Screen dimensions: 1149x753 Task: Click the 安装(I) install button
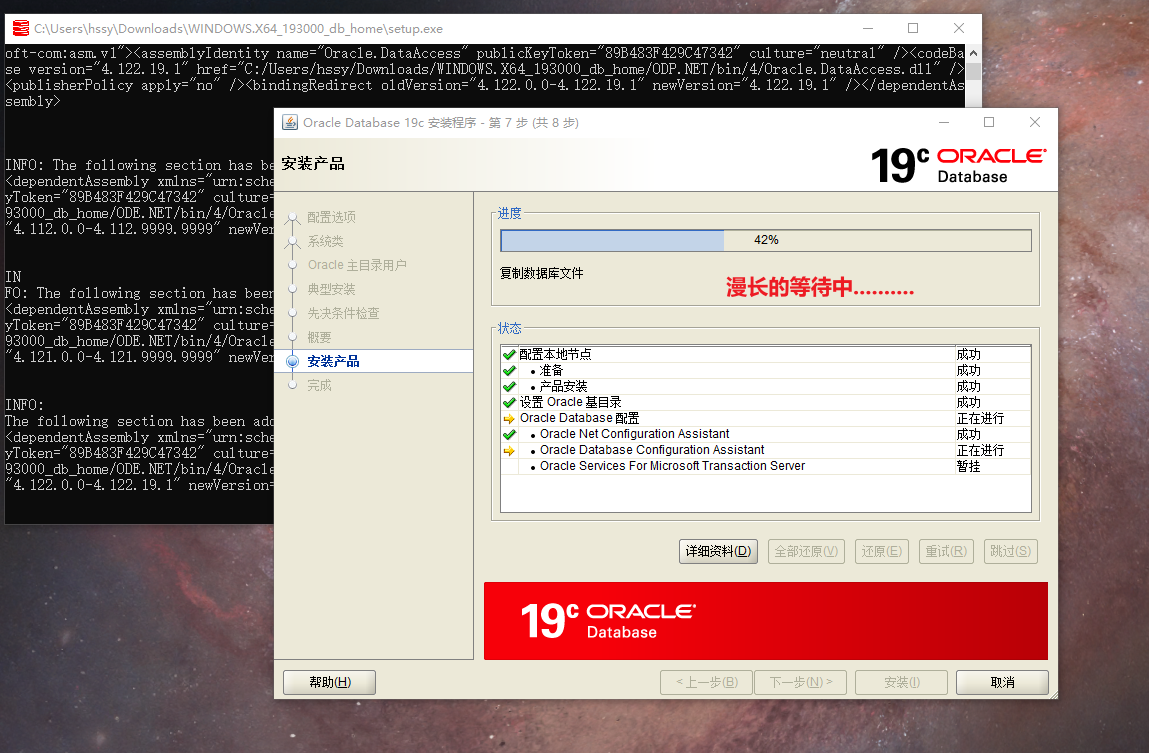click(901, 682)
